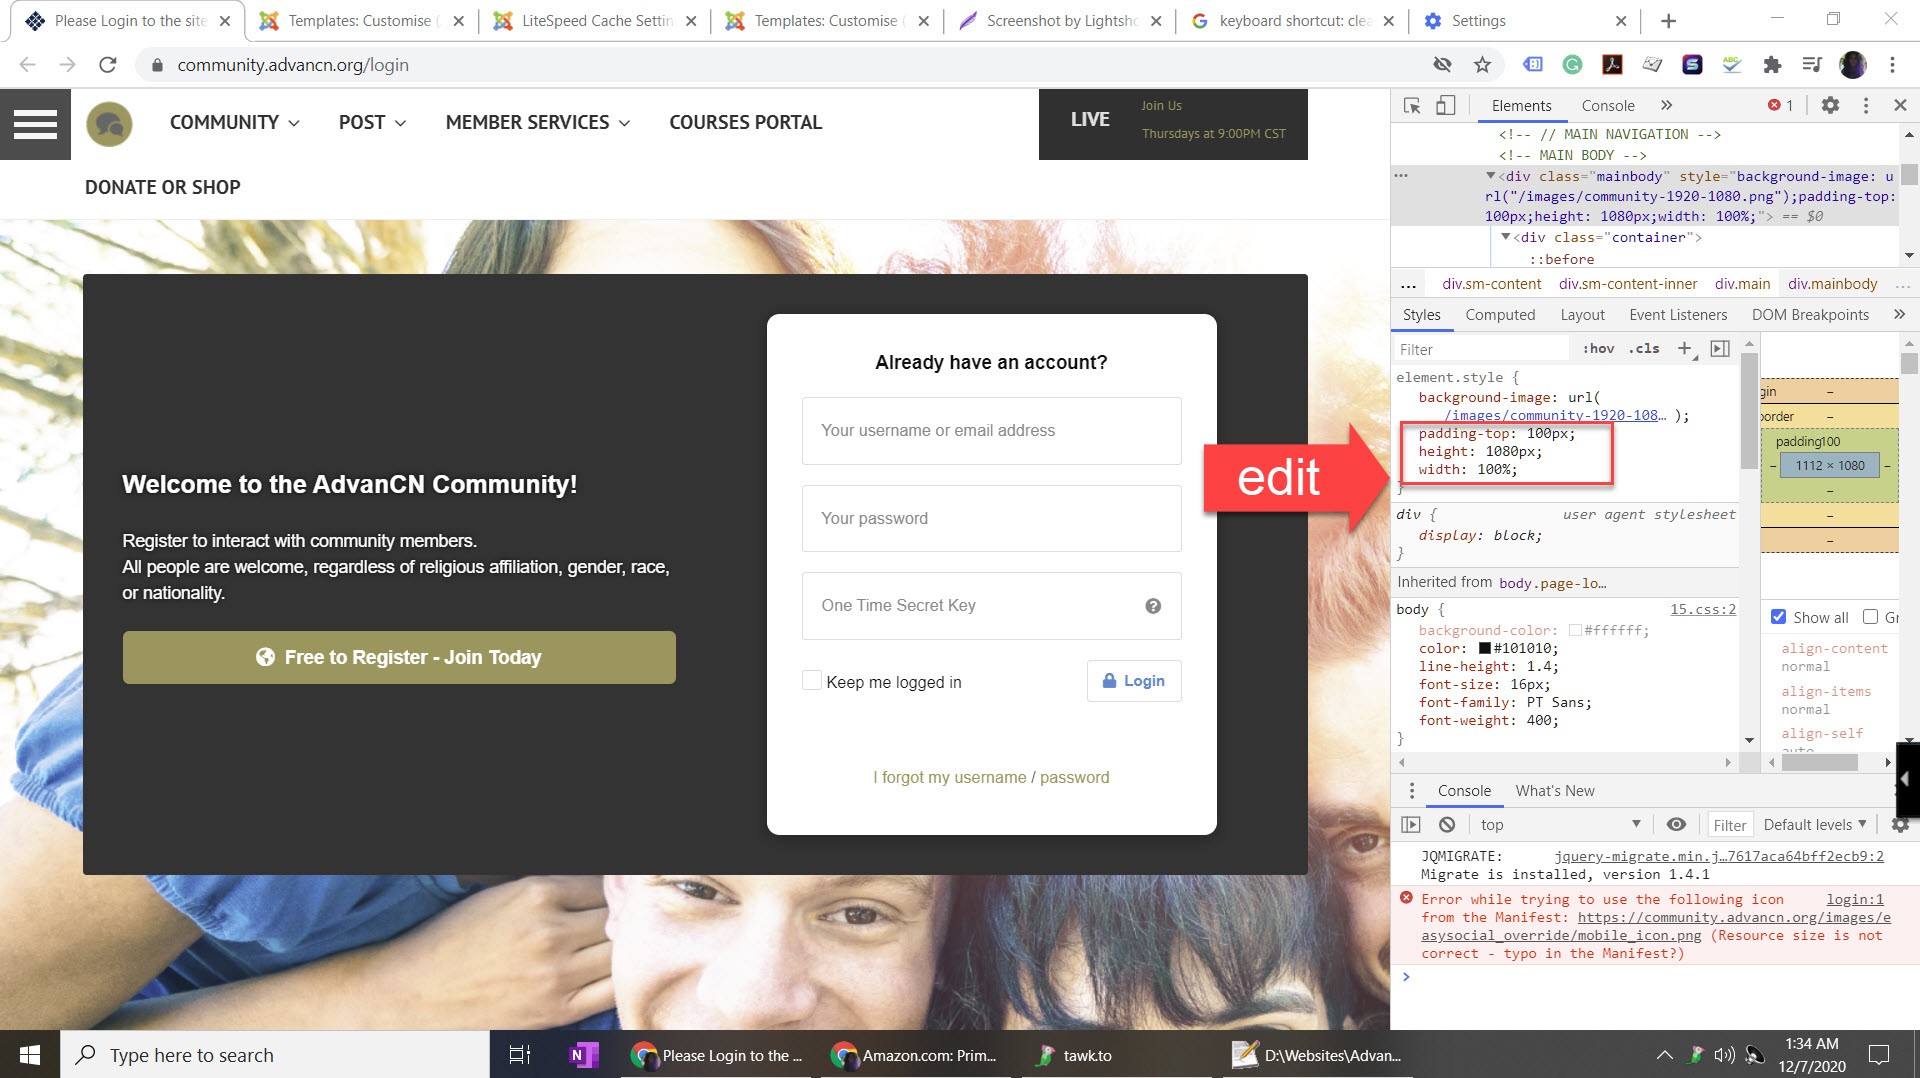Click the new style rule plus icon

[x=1685, y=348]
